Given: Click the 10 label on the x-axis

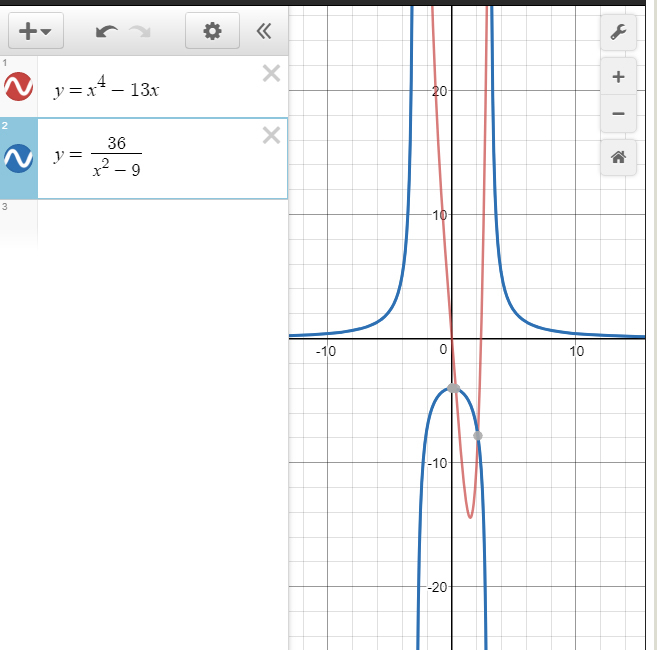Looking at the screenshot, I should [x=576, y=351].
